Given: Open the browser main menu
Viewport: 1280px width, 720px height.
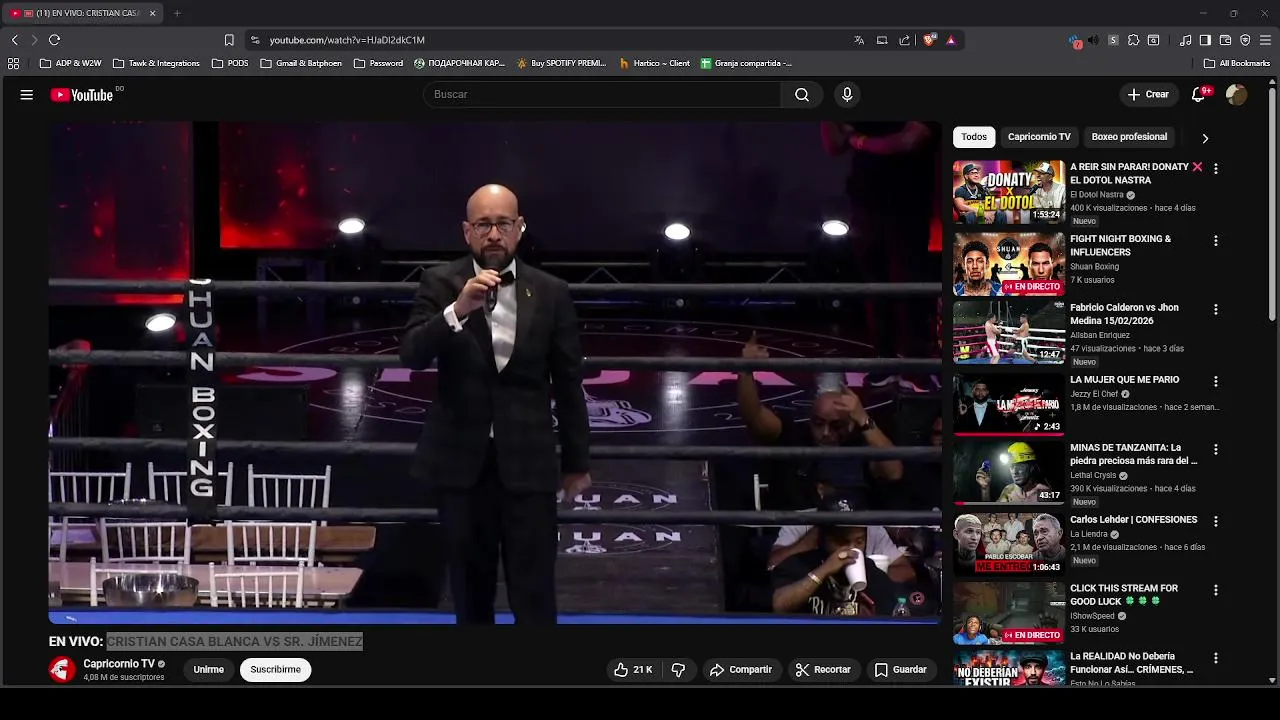Looking at the screenshot, I should click(1265, 40).
